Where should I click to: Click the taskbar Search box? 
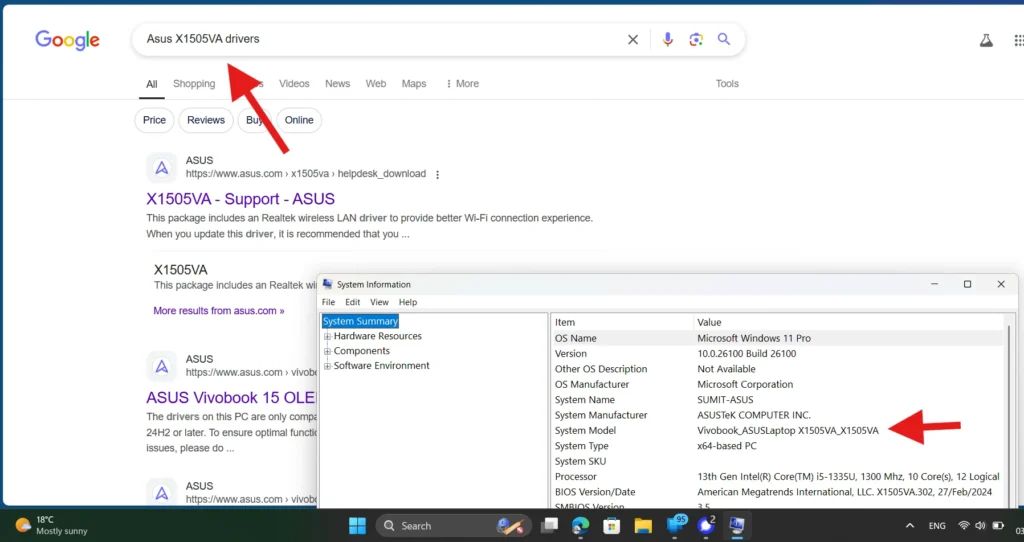pyautogui.click(x=453, y=526)
